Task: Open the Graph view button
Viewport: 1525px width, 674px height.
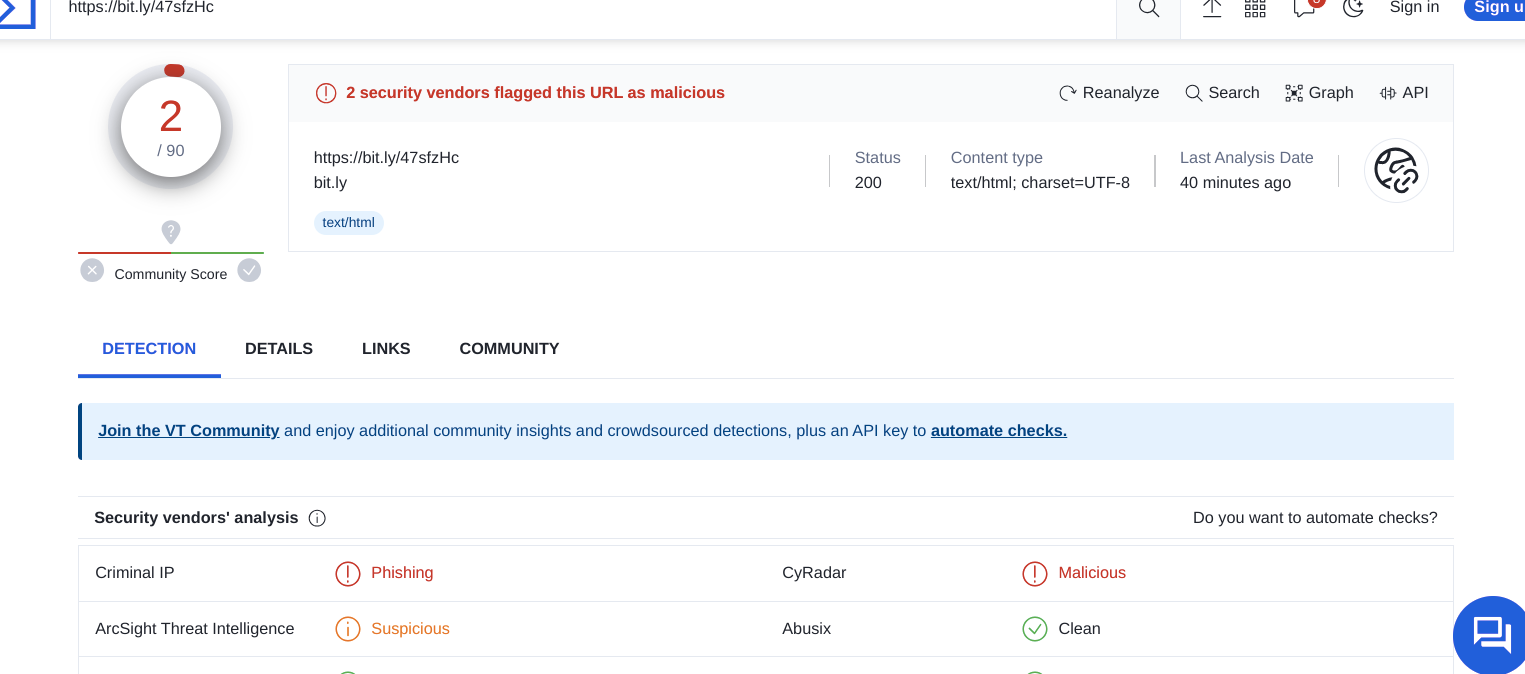Action: click(x=1319, y=93)
